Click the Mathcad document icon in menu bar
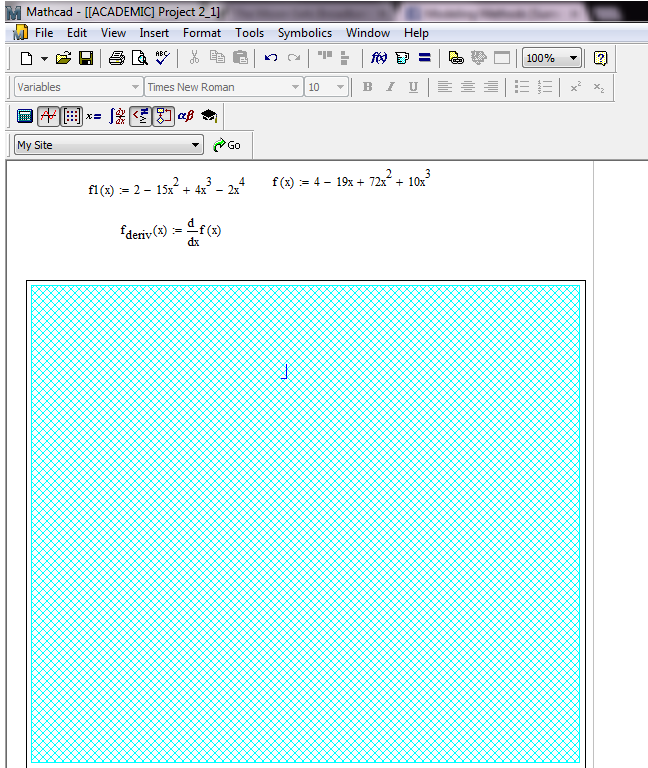The width and height of the screenshot is (648, 768). pyautogui.click(x=20, y=33)
